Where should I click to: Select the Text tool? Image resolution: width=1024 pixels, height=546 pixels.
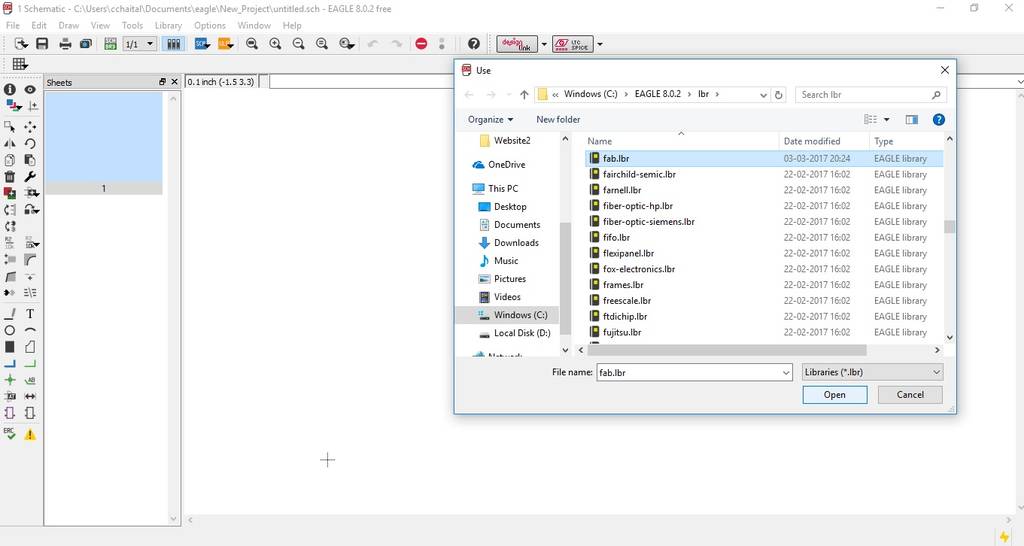tap(30, 313)
